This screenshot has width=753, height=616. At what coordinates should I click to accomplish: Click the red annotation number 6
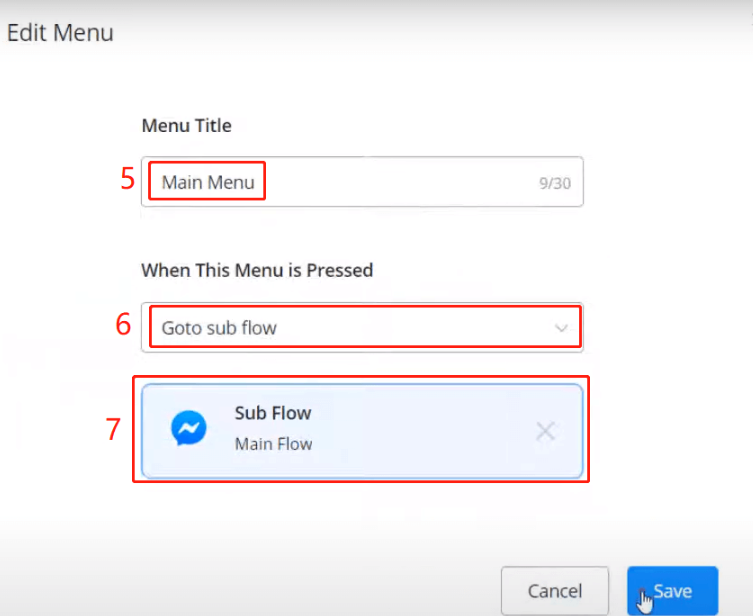(124, 325)
